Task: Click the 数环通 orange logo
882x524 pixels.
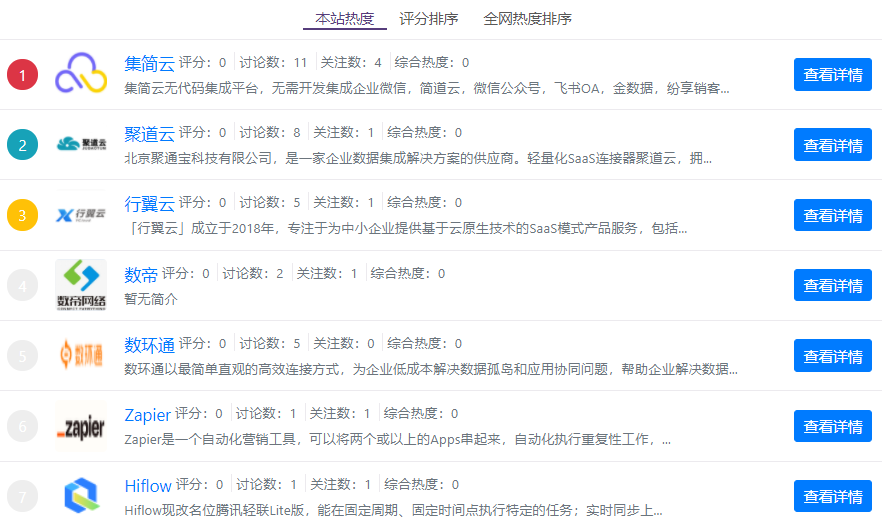Action: pyautogui.click(x=81, y=355)
